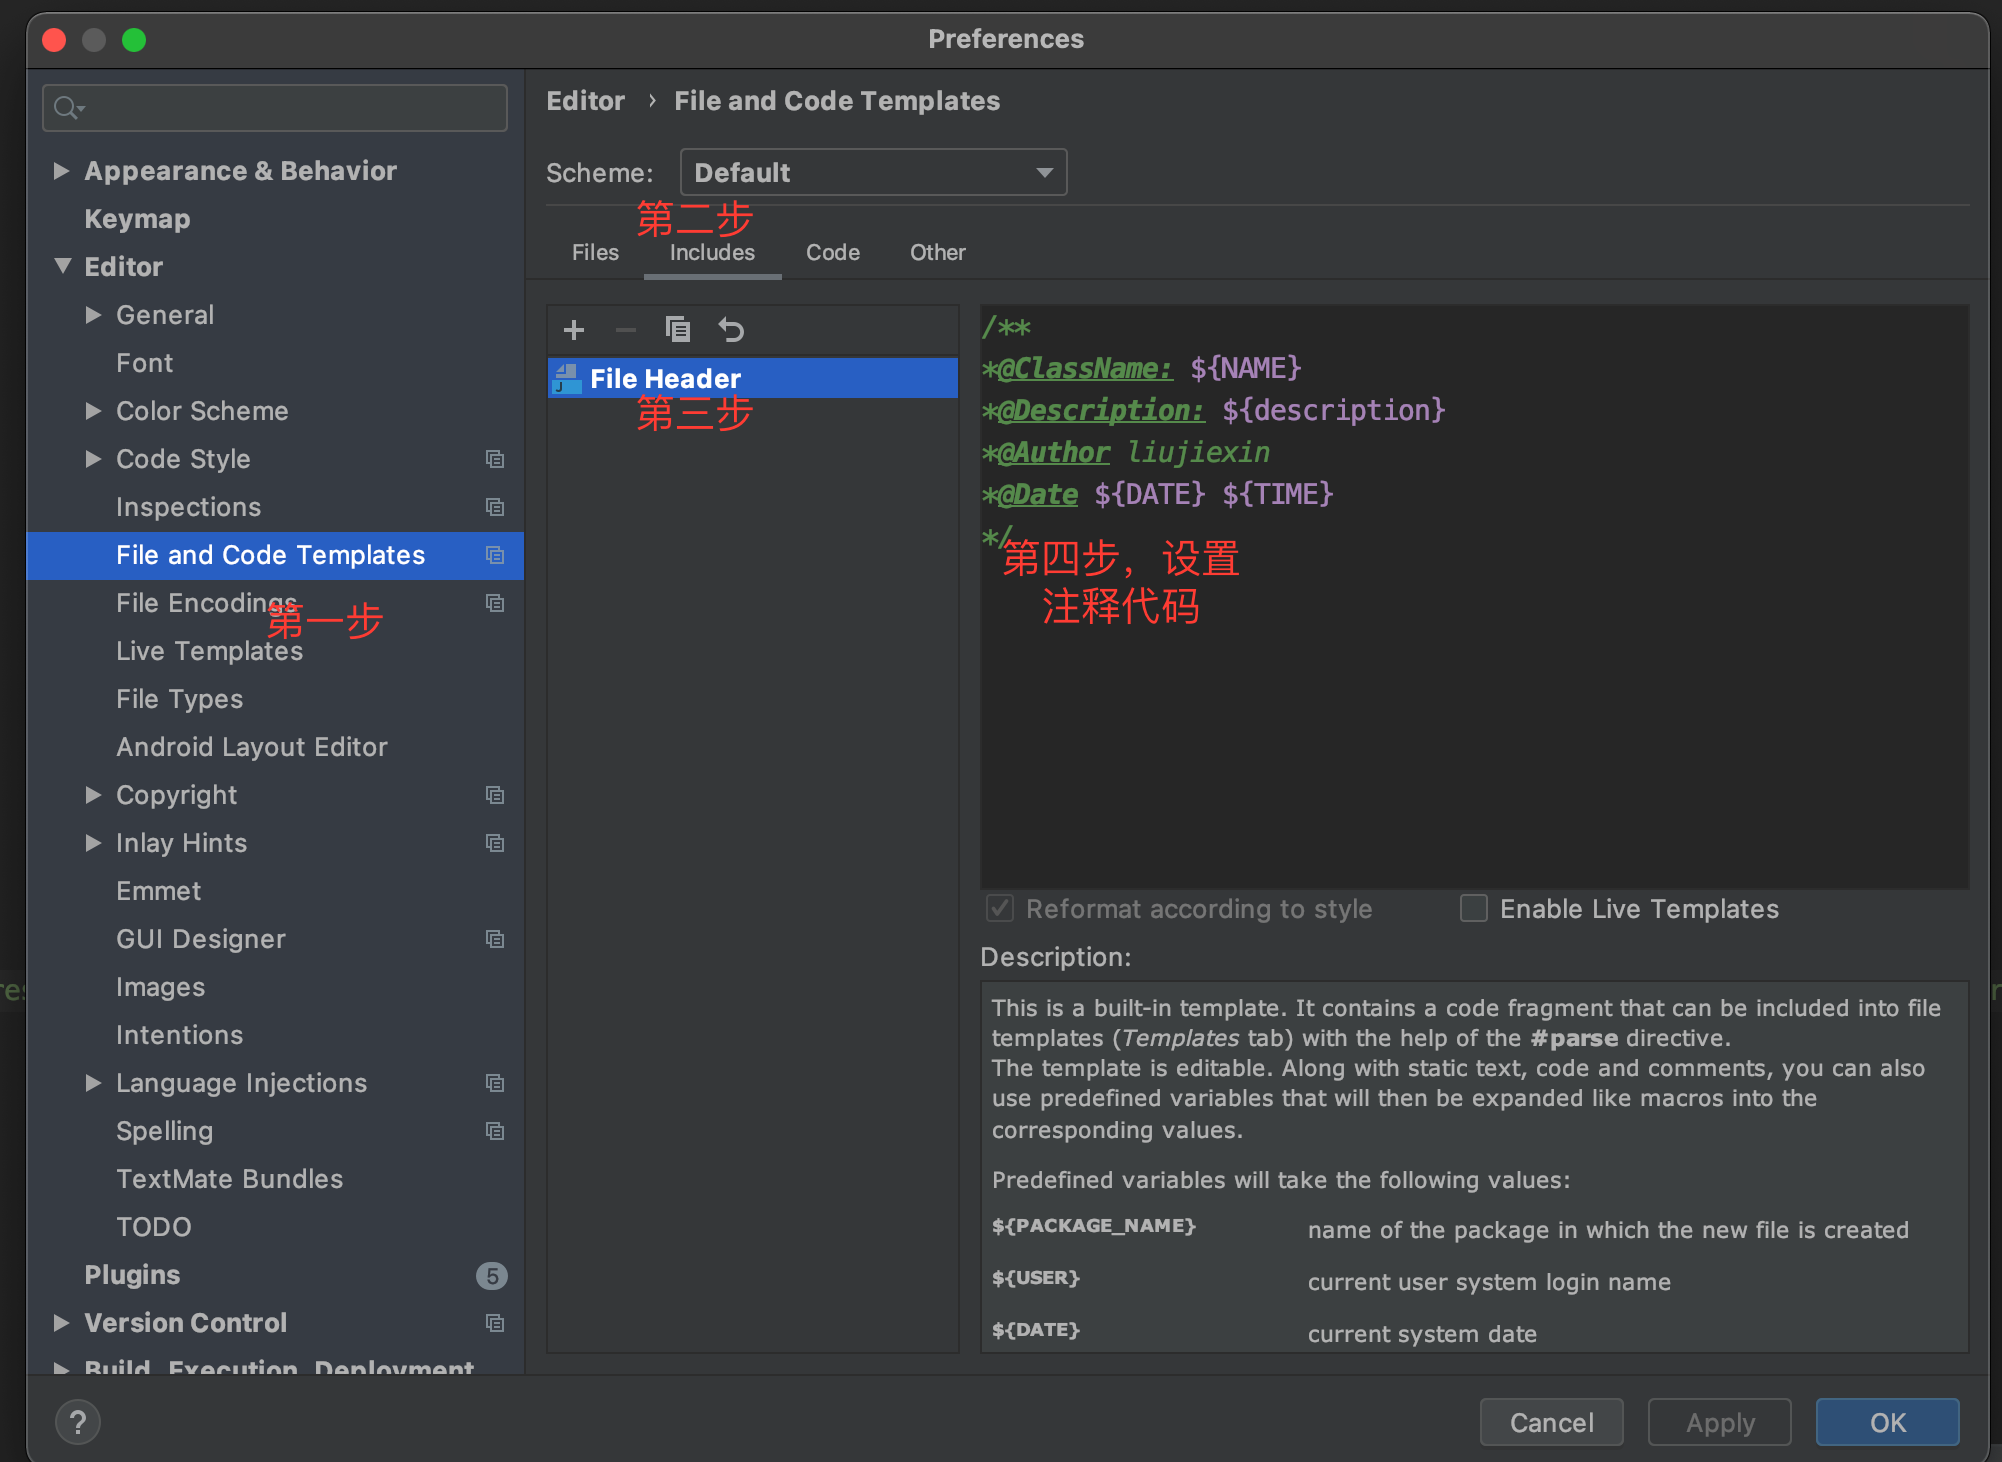Screen dimensions: 2002x1462
Task: Open TextMate Bundles settings
Action: pos(229,1179)
